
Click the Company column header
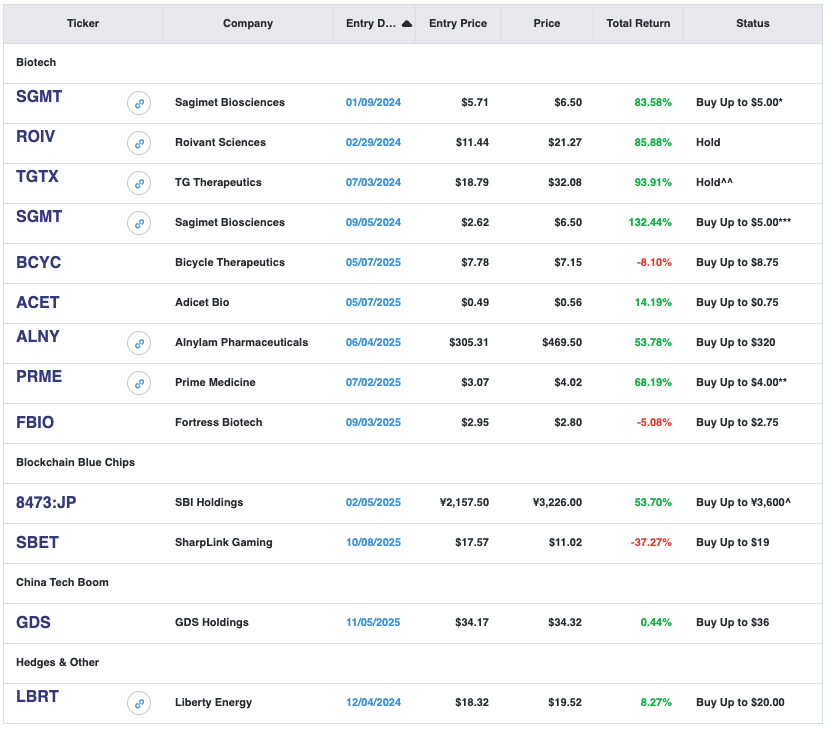[247, 23]
